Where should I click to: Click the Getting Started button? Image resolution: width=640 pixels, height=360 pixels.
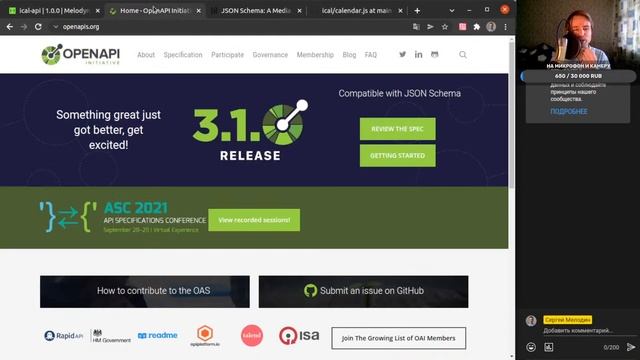(398, 156)
